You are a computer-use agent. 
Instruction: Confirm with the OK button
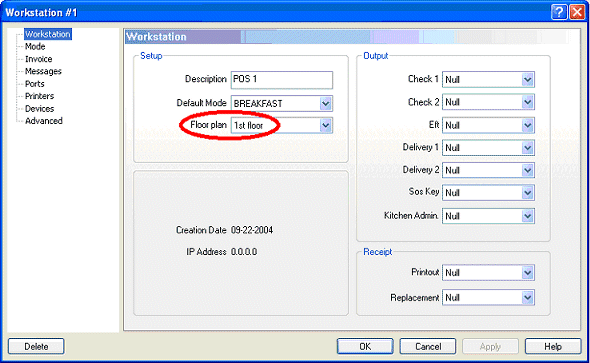click(x=365, y=346)
